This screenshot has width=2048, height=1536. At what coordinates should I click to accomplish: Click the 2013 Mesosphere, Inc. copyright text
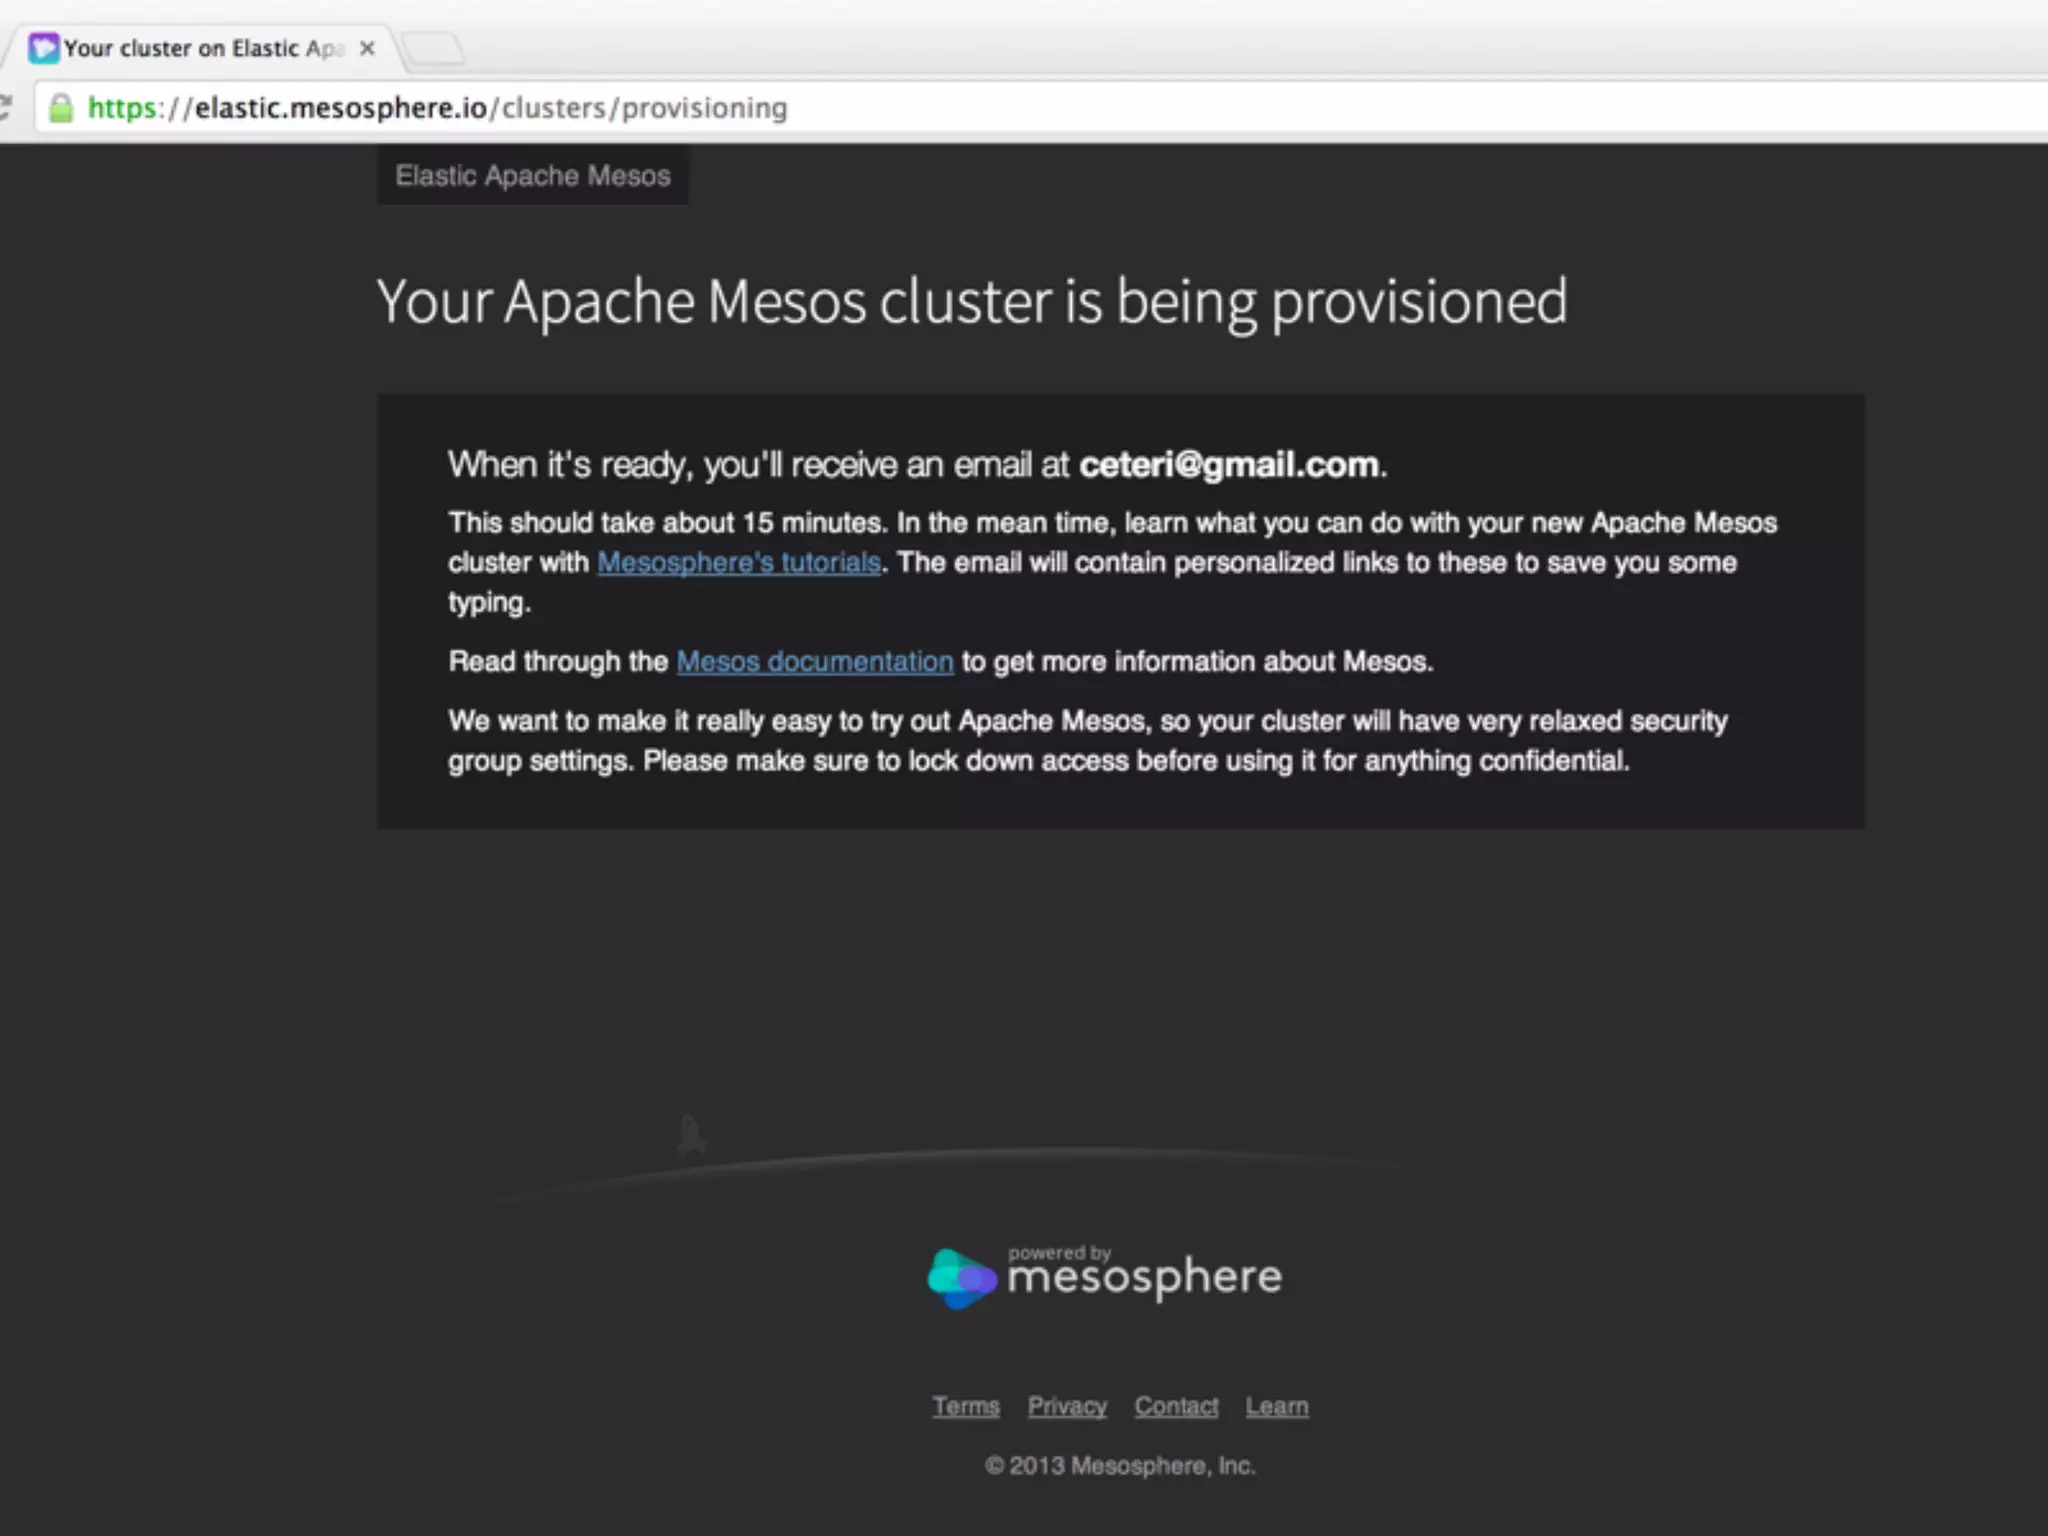(x=1120, y=1466)
